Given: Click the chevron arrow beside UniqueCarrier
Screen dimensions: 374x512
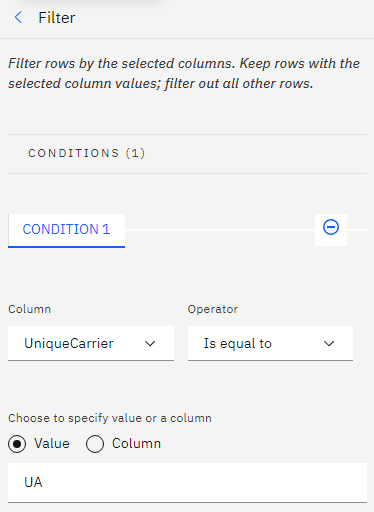Looking at the screenshot, I should 150,343.
